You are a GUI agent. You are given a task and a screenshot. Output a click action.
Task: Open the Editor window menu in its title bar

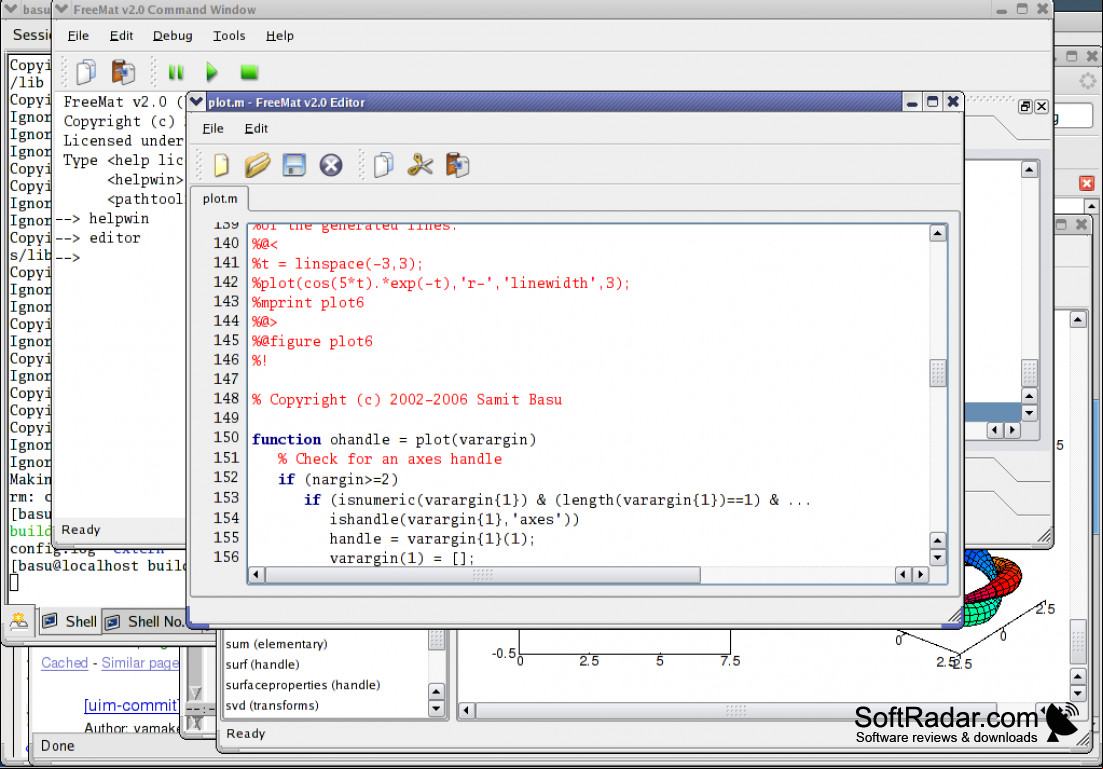[x=197, y=102]
